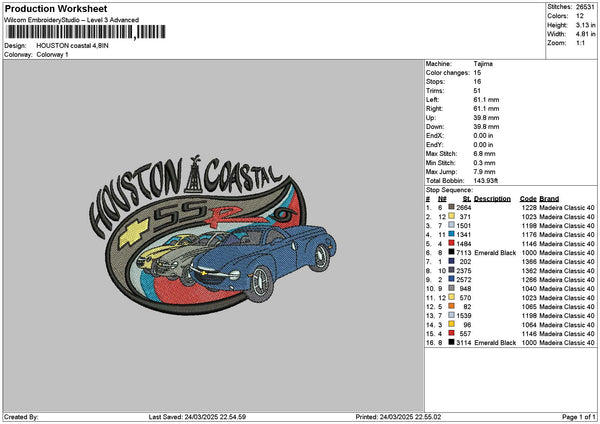Click the 'EndY:' value 0.00 in
This screenshot has width=600, height=424.
(x=483, y=145)
